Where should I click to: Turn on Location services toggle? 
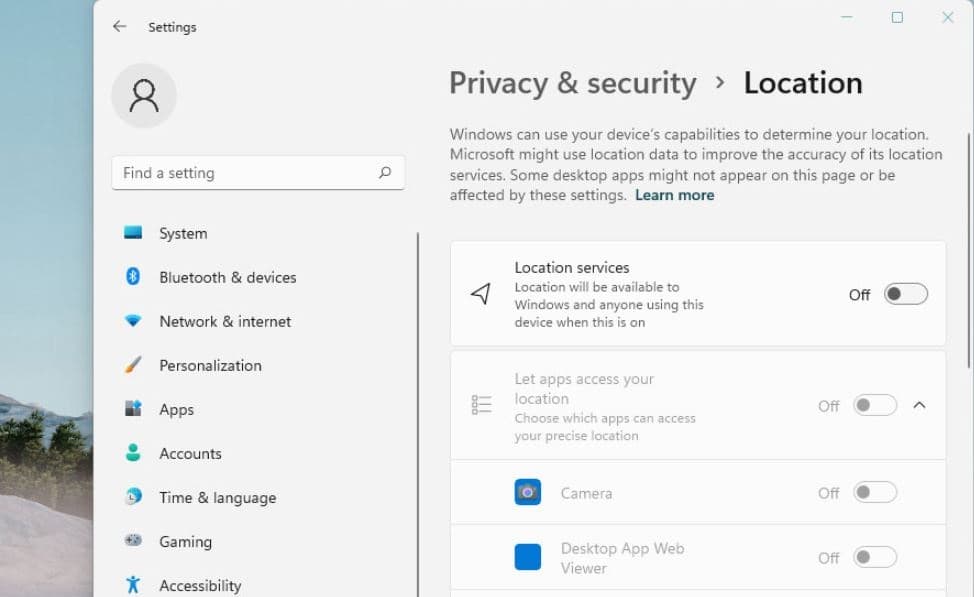pyautogui.click(x=905, y=294)
